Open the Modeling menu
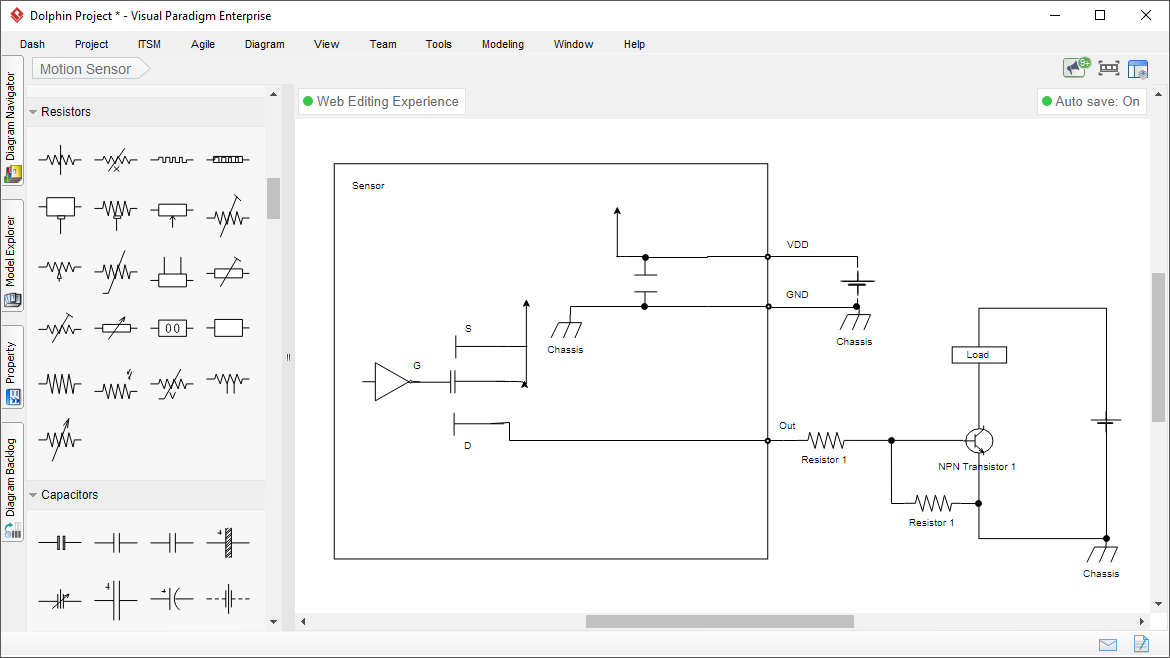Viewport: 1170px width, 658px height. [x=502, y=44]
